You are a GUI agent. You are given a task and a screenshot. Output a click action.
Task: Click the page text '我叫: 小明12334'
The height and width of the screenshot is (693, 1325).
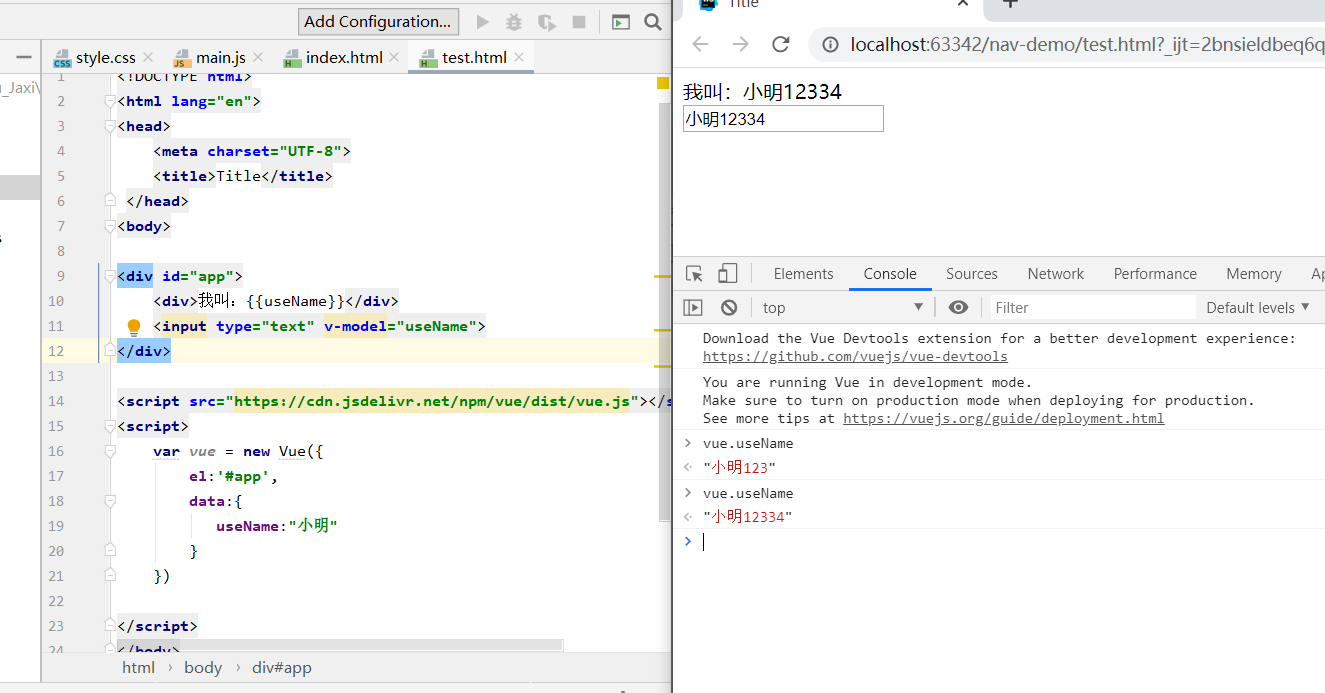click(x=762, y=92)
